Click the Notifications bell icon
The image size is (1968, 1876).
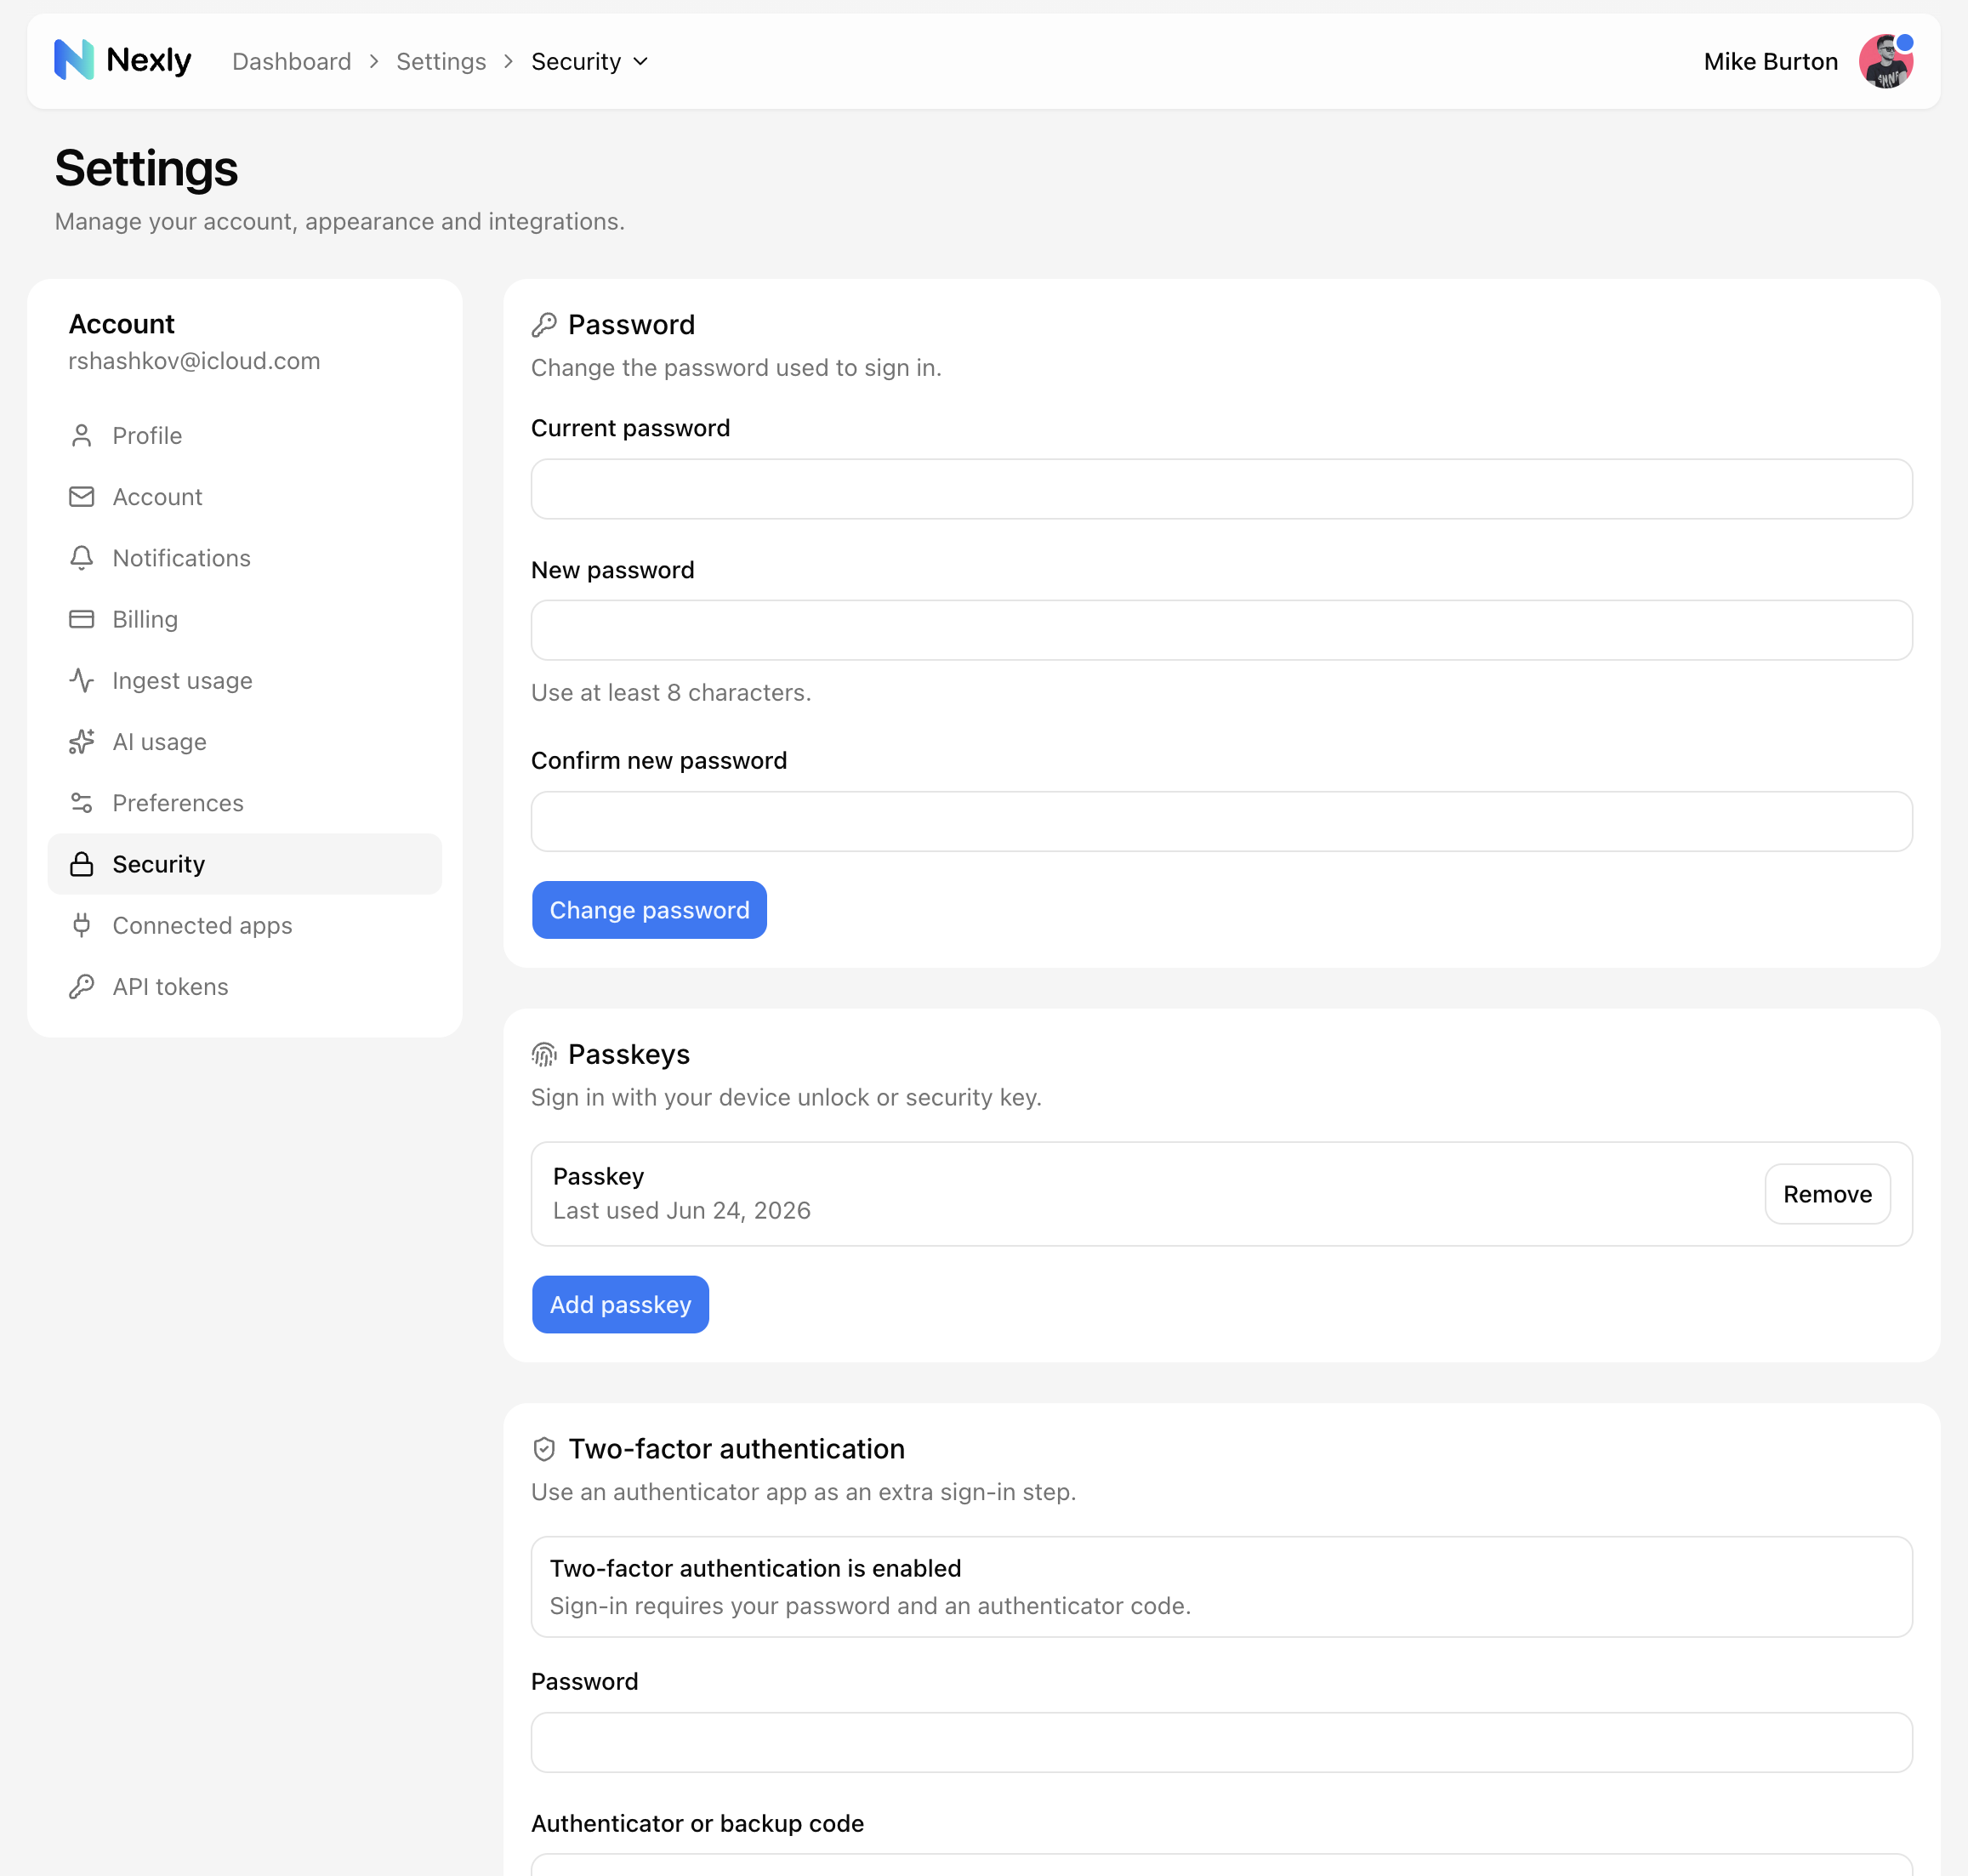coord(82,558)
